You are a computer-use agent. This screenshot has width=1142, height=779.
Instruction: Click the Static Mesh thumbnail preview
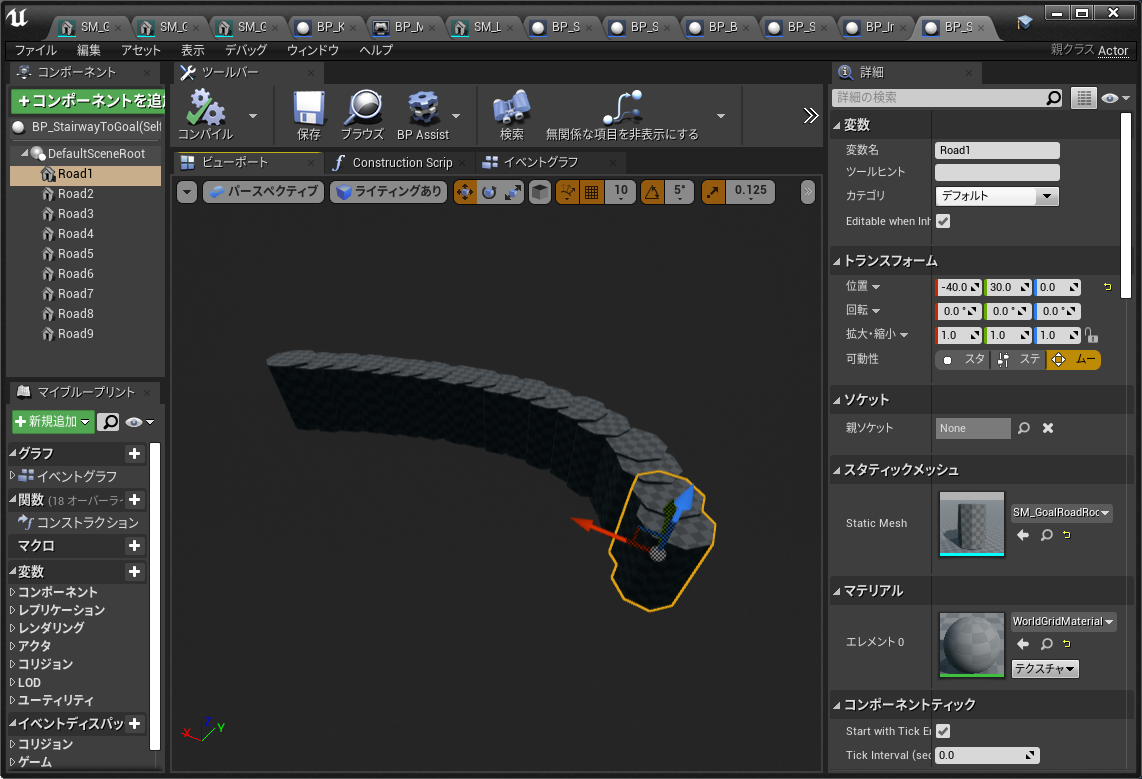[972, 523]
